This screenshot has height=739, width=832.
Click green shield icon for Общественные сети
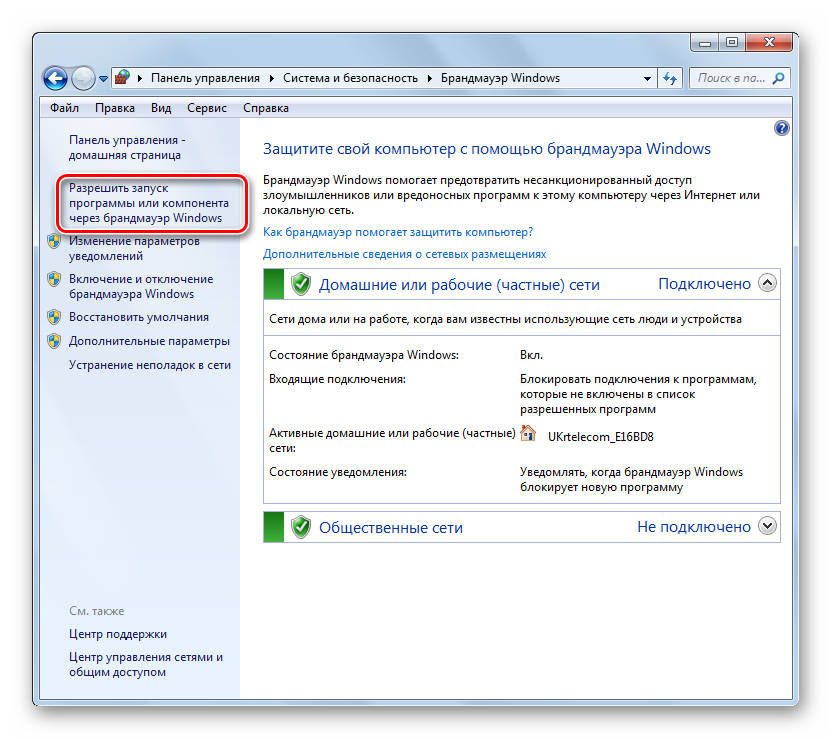[x=300, y=527]
